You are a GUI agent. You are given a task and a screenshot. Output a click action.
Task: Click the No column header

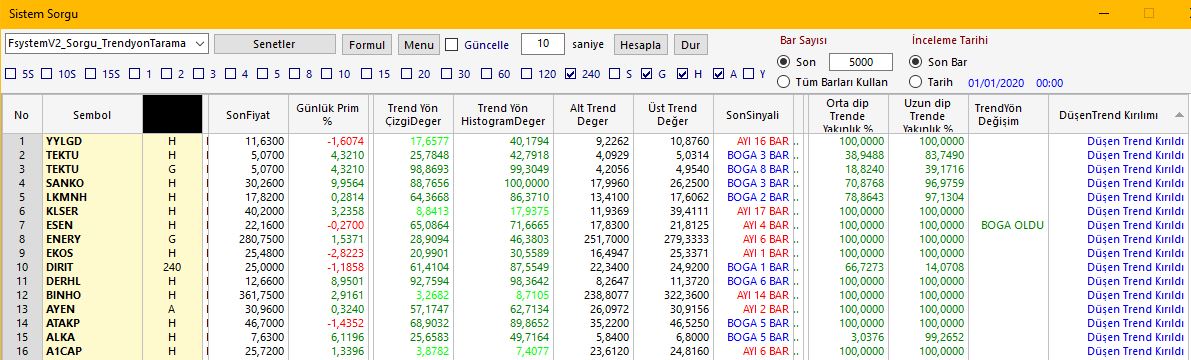(21, 115)
